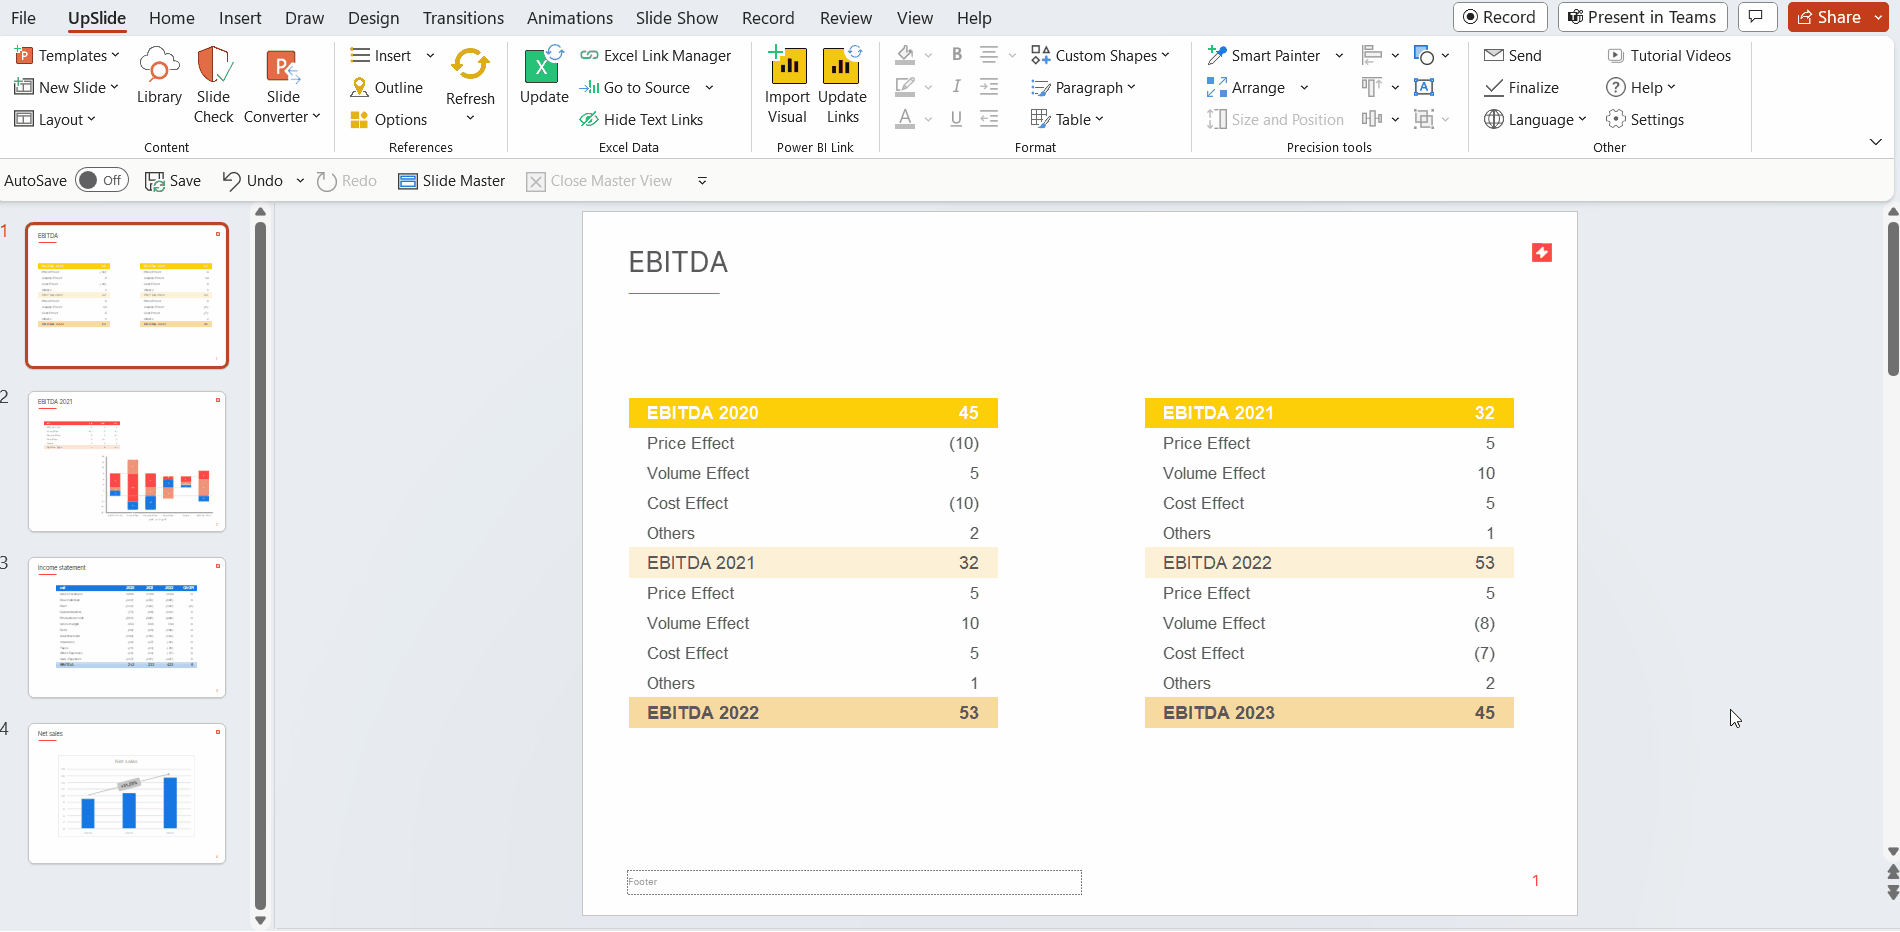Open the Language dropdown
Image resolution: width=1900 pixels, height=932 pixels.
[x=1536, y=120]
